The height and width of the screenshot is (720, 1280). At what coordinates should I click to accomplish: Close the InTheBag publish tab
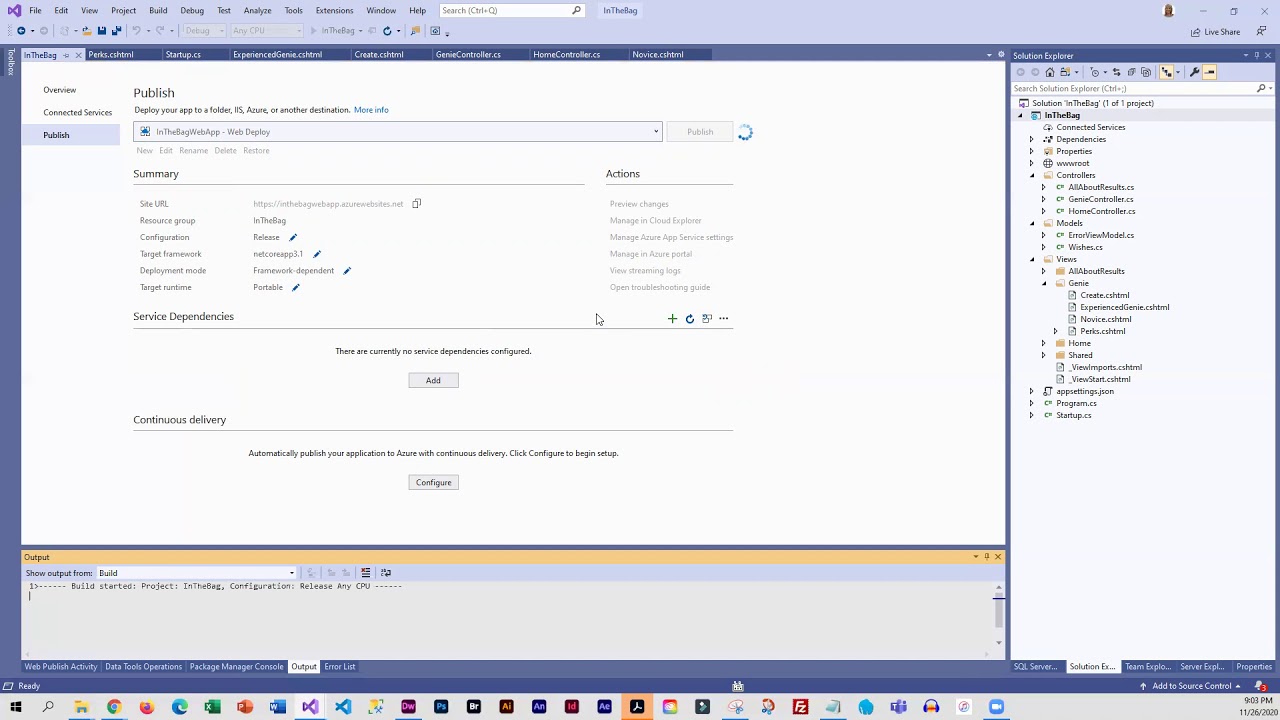78,55
